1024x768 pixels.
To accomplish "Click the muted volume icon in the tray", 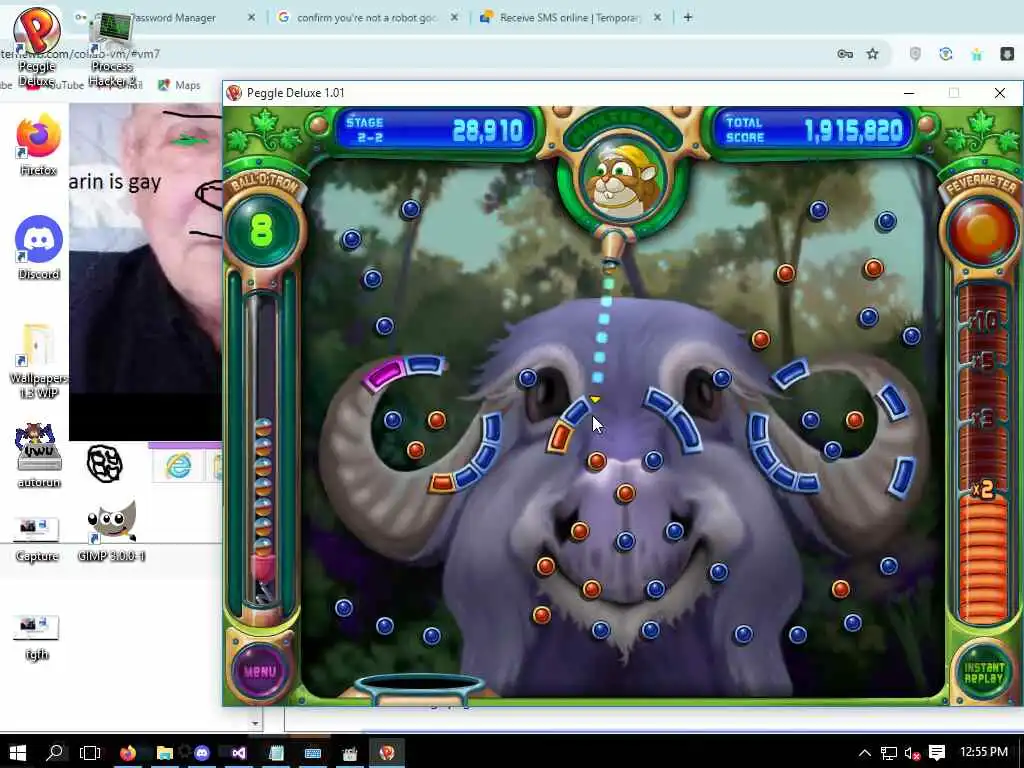I will click(x=912, y=753).
